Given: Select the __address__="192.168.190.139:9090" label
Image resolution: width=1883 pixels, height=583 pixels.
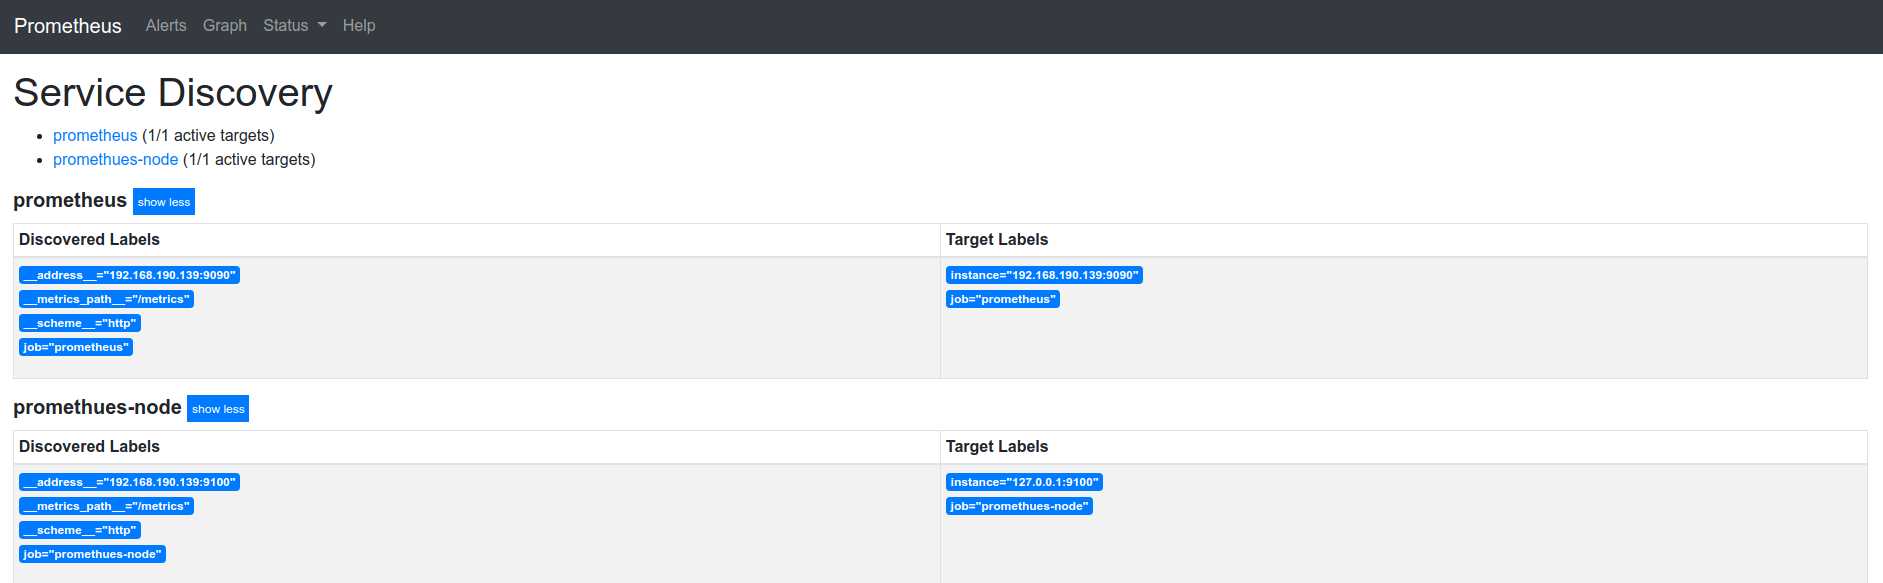Looking at the screenshot, I should point(129,275).
